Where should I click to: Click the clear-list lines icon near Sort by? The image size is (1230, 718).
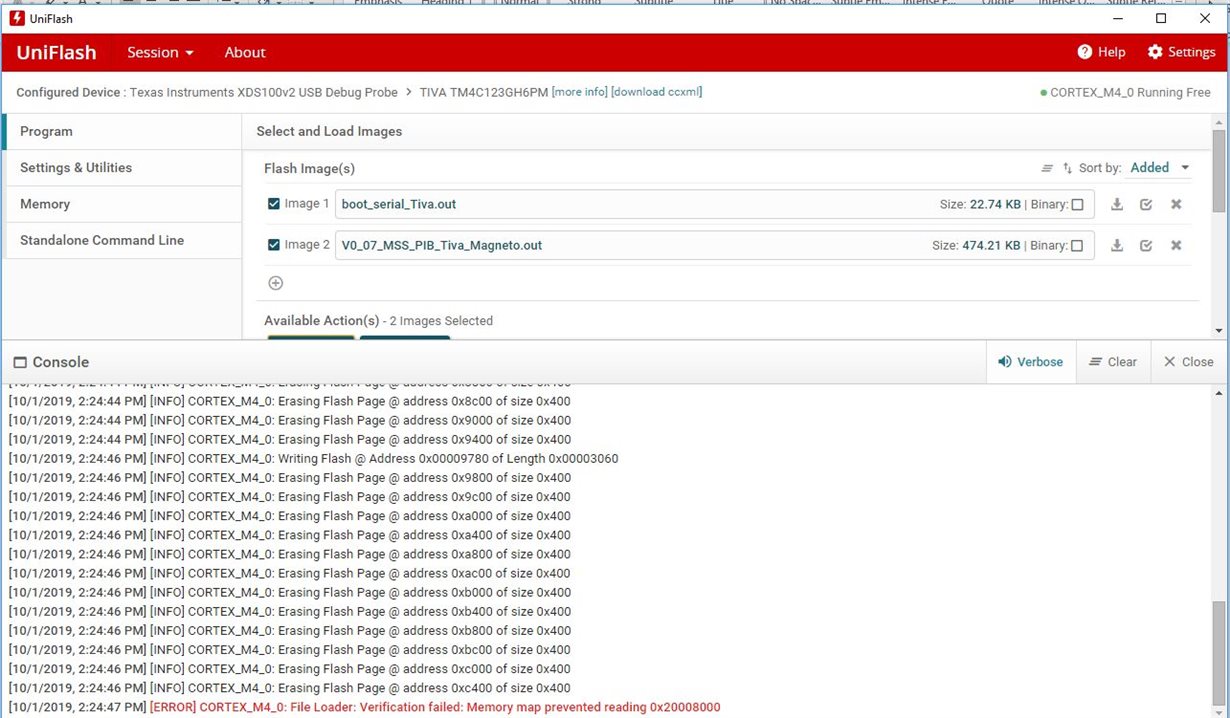pos(1047,168)
